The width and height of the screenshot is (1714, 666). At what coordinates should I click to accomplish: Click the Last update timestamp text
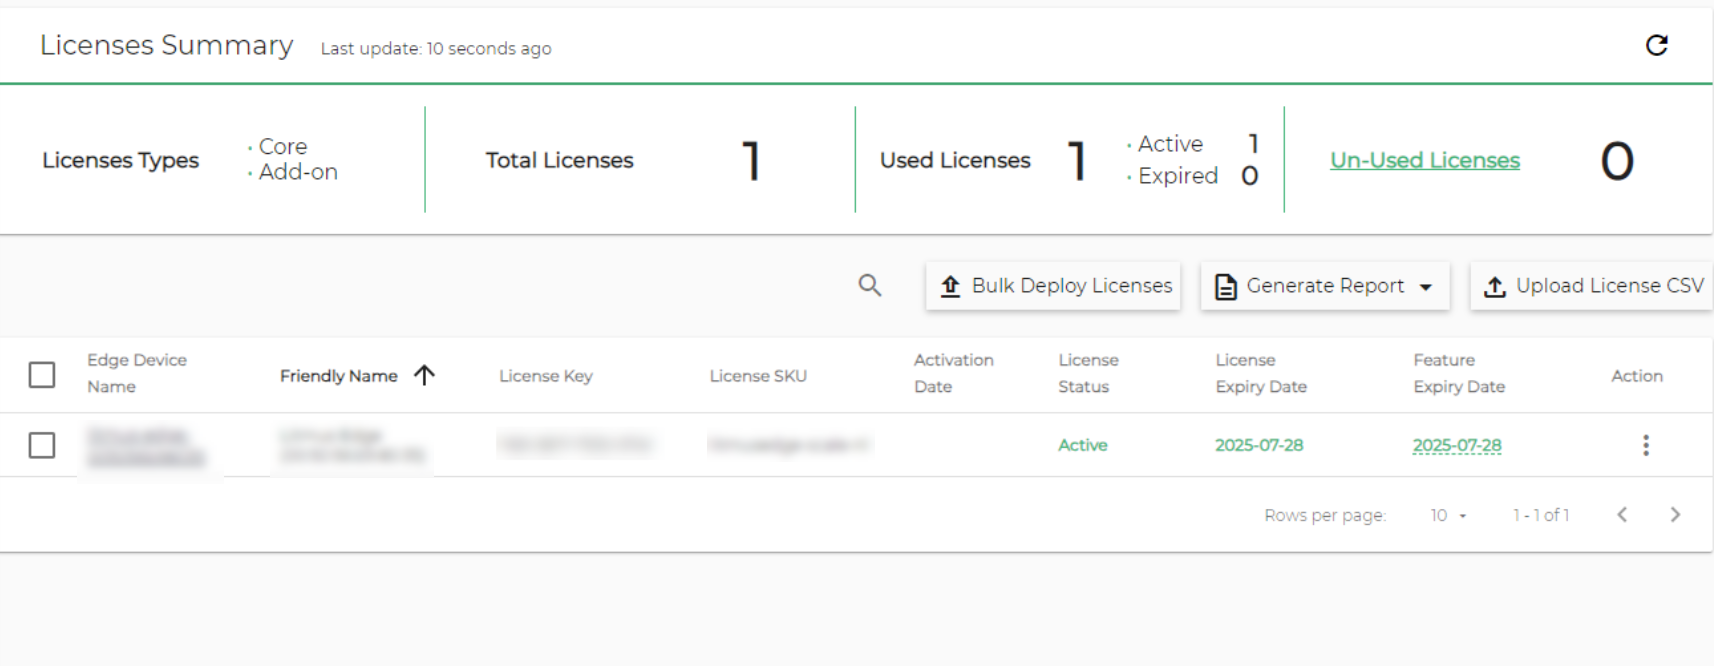tap(436, 48)
